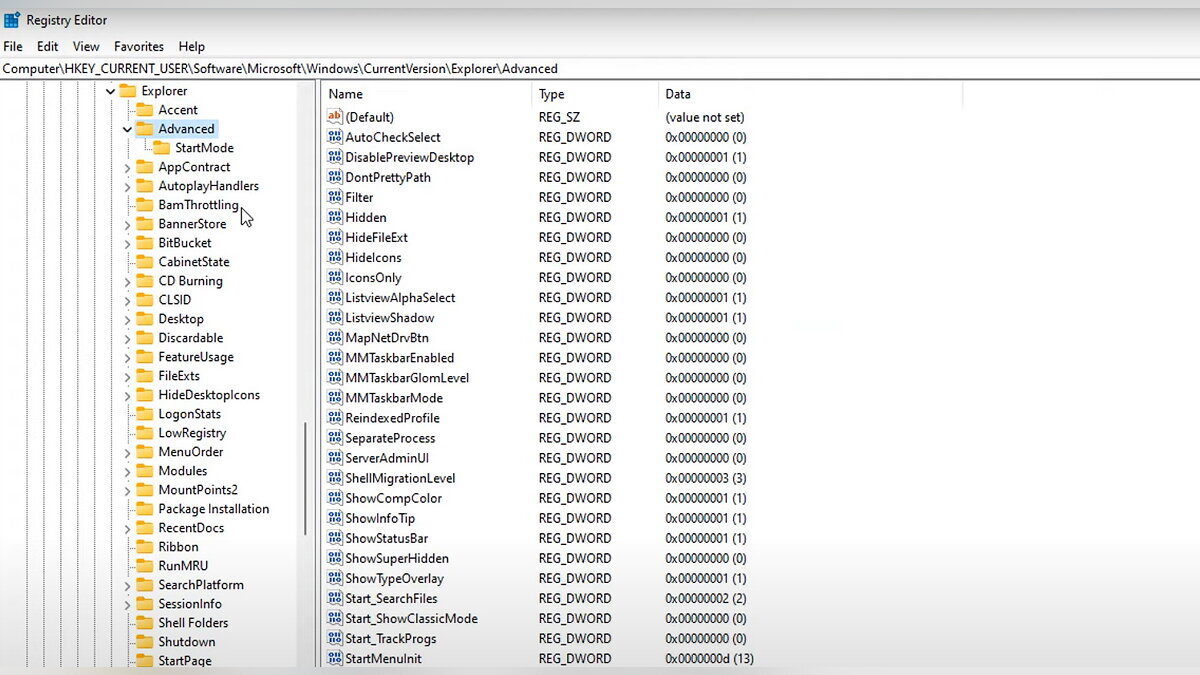Click the REG_DWORD icon next to HideFileExt
The height and width of the screenshot is (675, 1200).
(x=335, y=237)
